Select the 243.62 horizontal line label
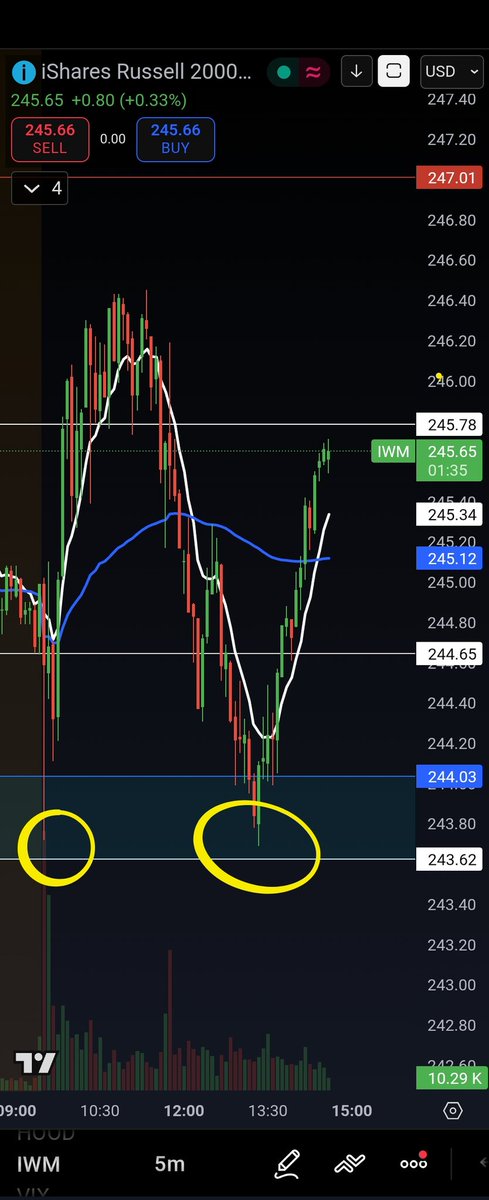 click(x=450, y=859)
